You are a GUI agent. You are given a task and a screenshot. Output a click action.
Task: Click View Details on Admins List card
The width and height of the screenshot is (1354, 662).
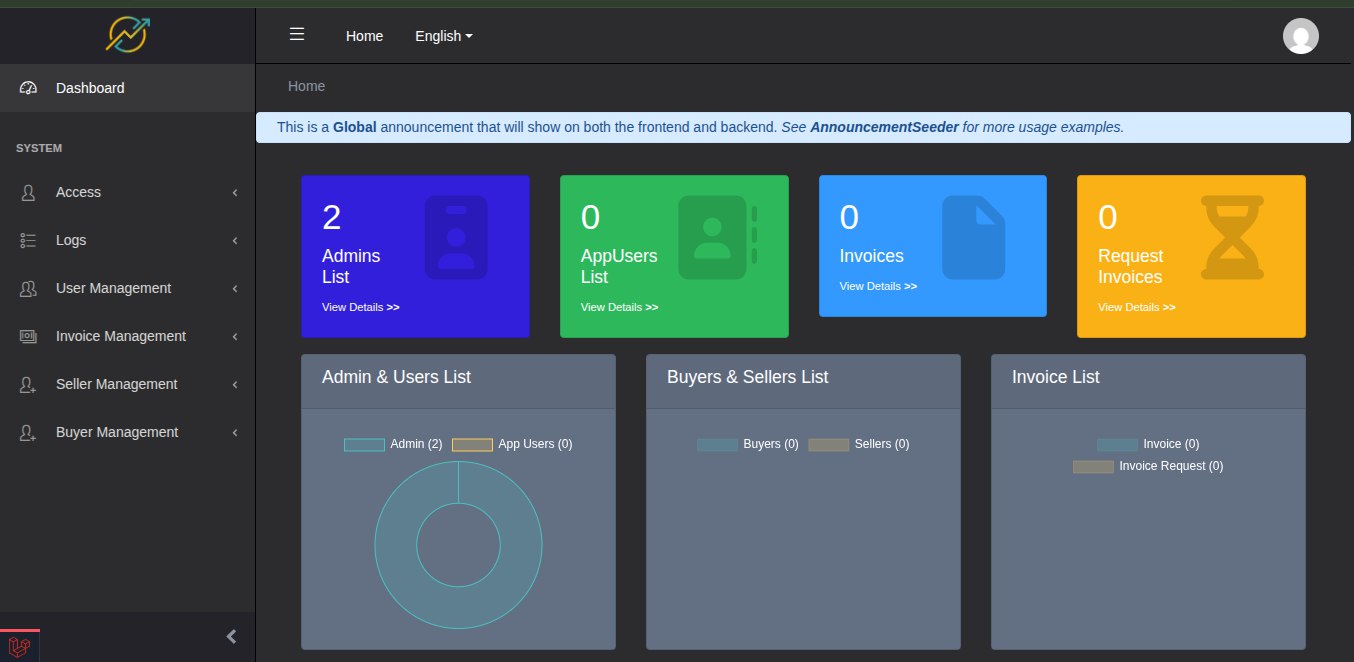(360, 307)
